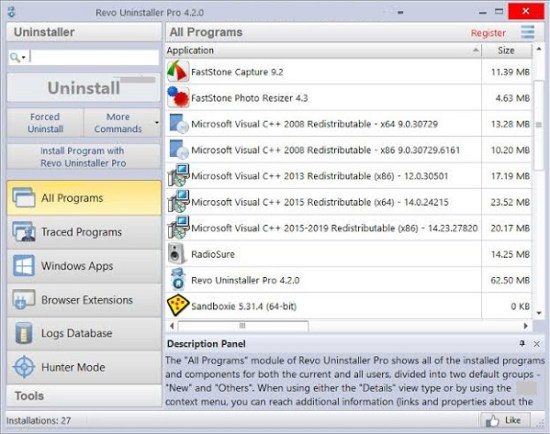The height and width of the screenshot is (434, 550).
Task: Click the Hunter Mode crosshair icon
Action: (x=24, y=367)
